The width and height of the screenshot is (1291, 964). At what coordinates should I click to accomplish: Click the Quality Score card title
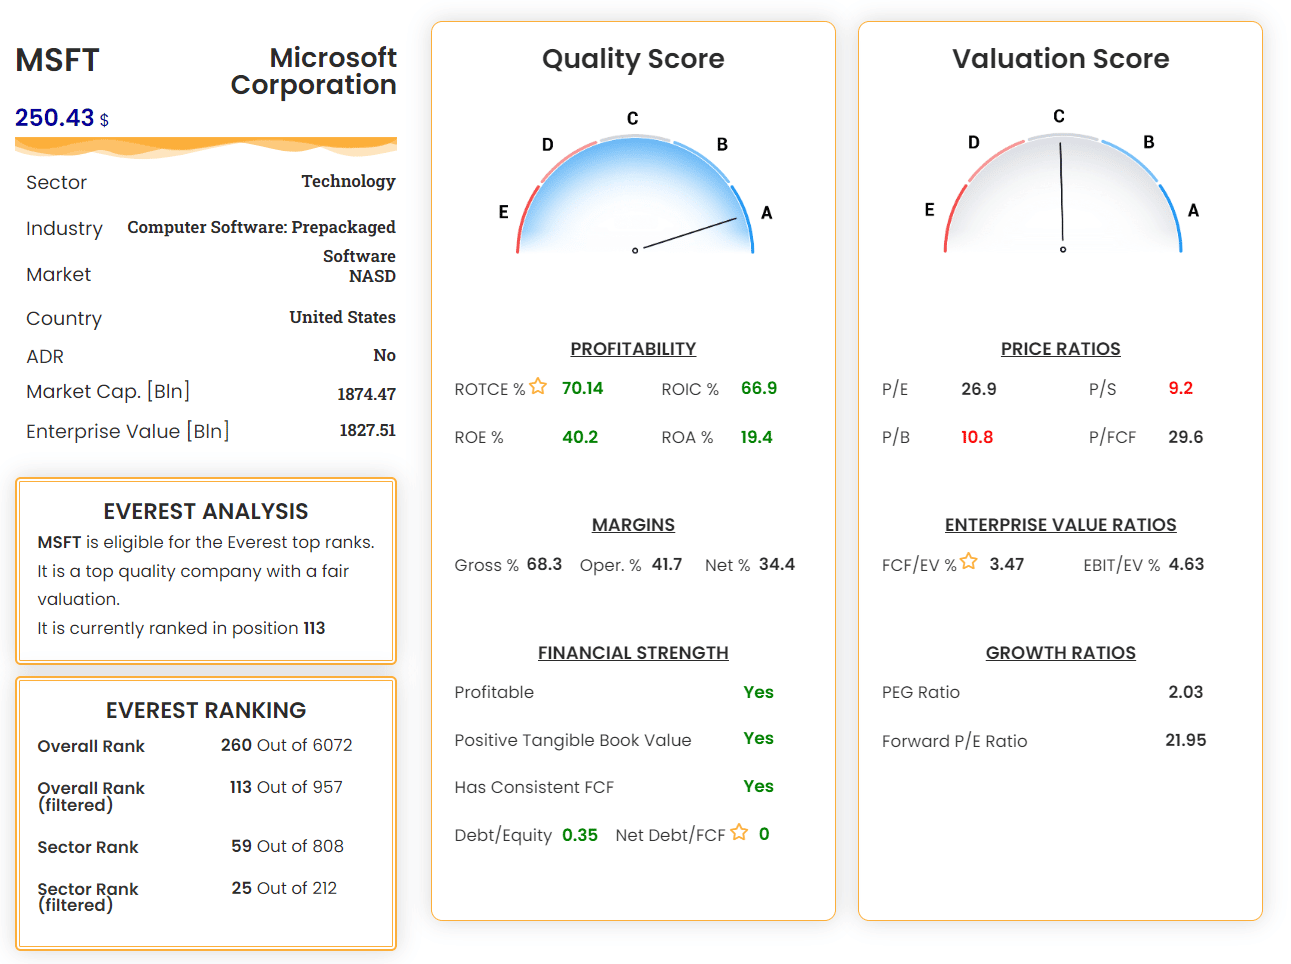pyautogui.click(x=633, y=59)
